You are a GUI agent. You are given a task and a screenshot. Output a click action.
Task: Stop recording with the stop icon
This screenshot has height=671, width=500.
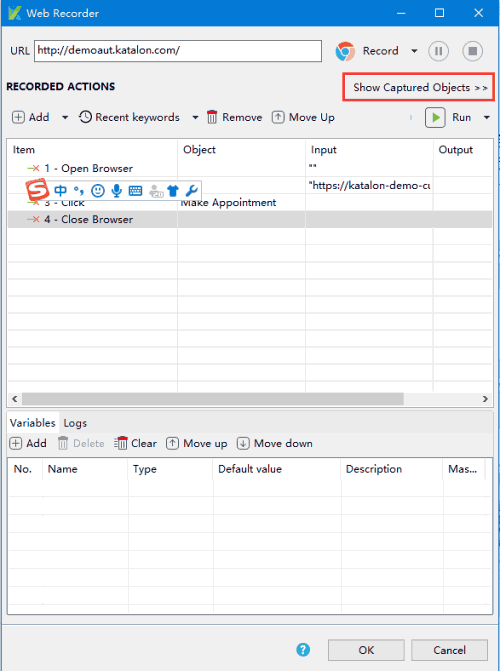point(473,51)
